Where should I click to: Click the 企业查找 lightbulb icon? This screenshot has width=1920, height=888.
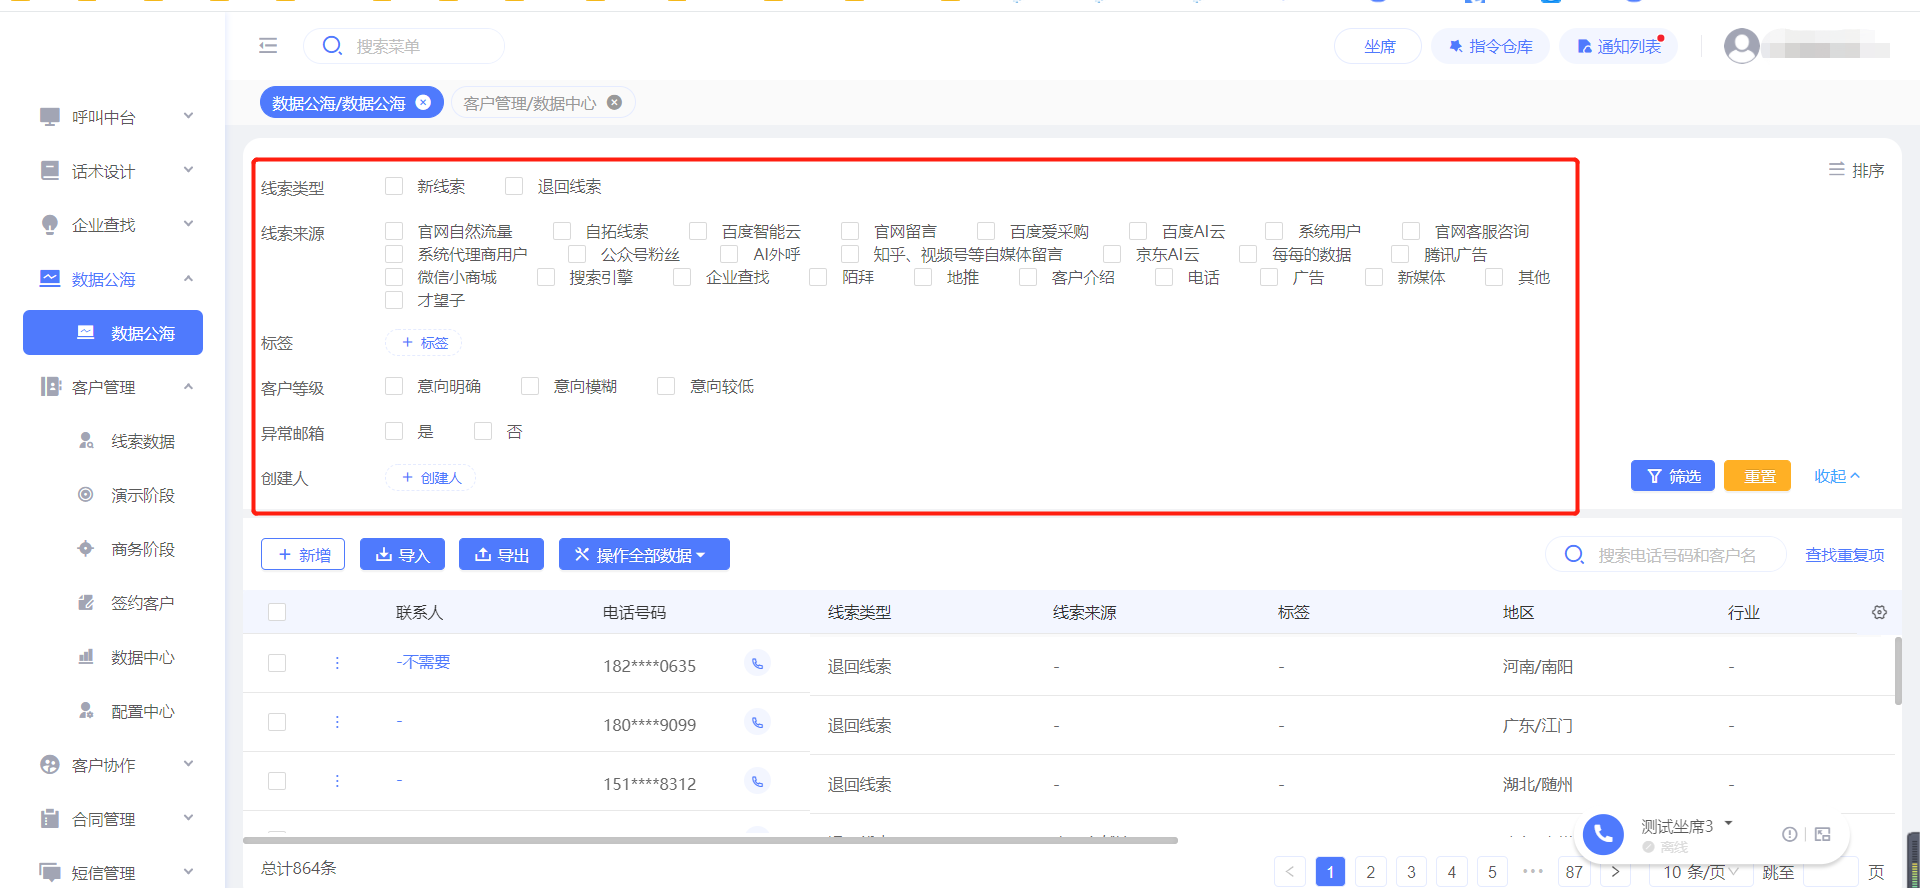[x=50, y=224]
